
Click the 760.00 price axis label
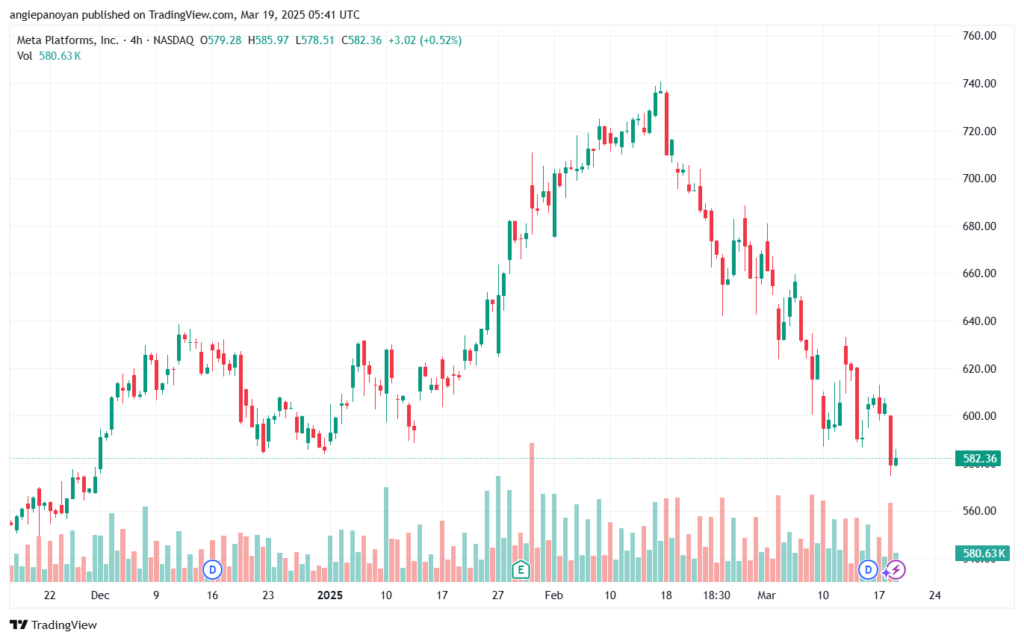[979, 36]
